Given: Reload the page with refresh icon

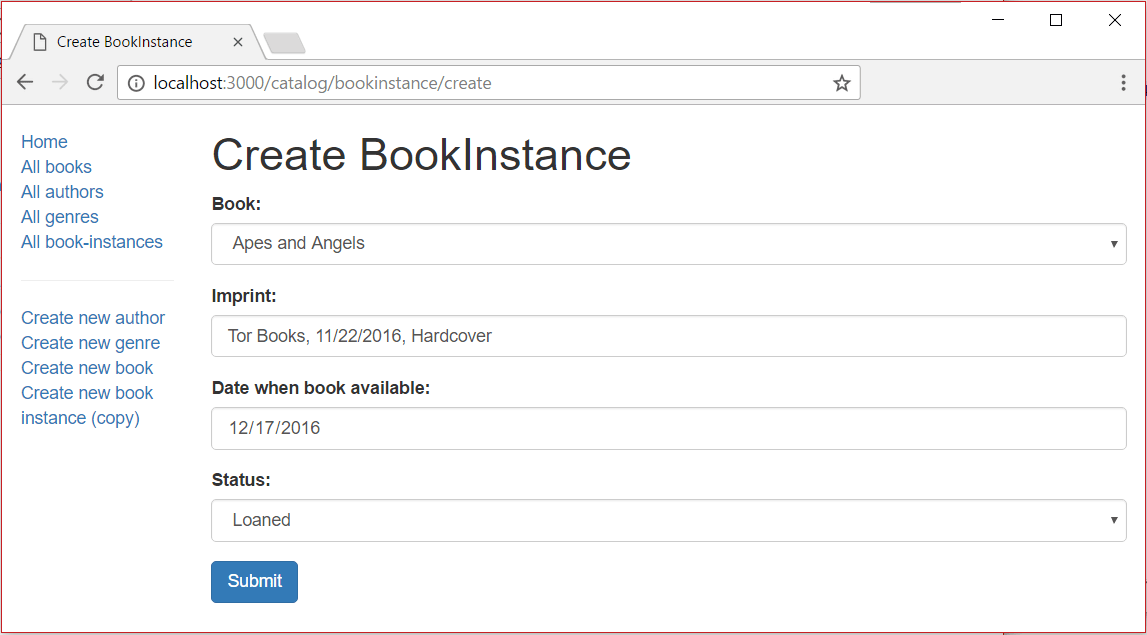Looking at the screenshot, I should pyautogui.click(x=95, y=83).
